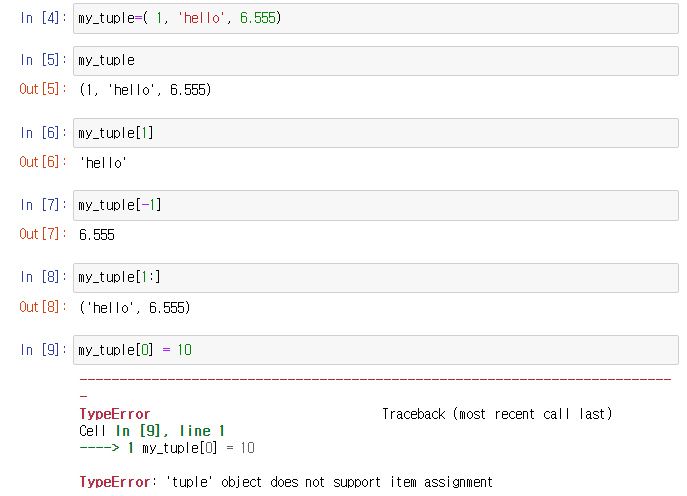Screen dimensions: 687x496
Task: Click output text ('hello', 6.555)
Action: pyautogui.click(x=135, y=308)
